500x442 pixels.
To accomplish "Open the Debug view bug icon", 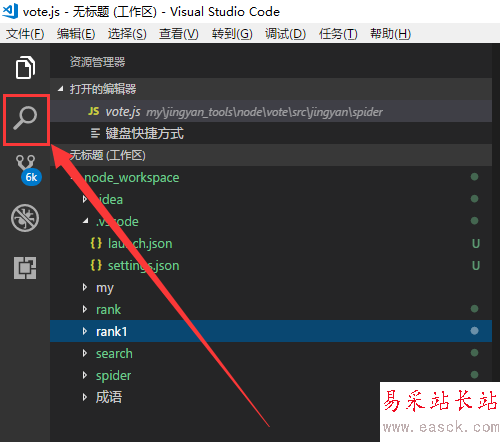I will pos(25,218).
